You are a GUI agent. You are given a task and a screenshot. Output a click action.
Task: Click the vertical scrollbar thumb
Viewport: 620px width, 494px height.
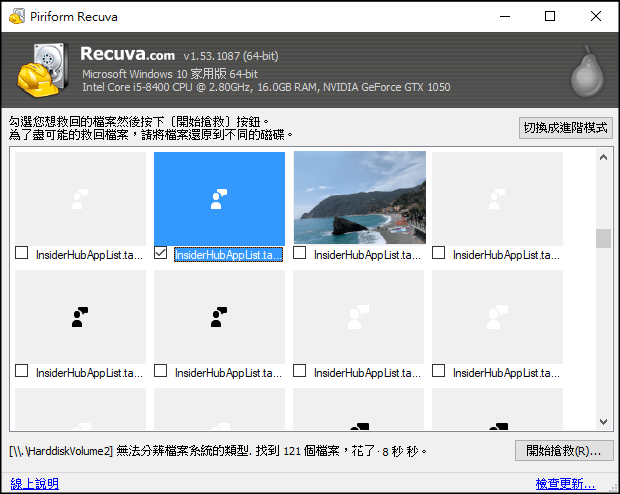pos(603,238)
